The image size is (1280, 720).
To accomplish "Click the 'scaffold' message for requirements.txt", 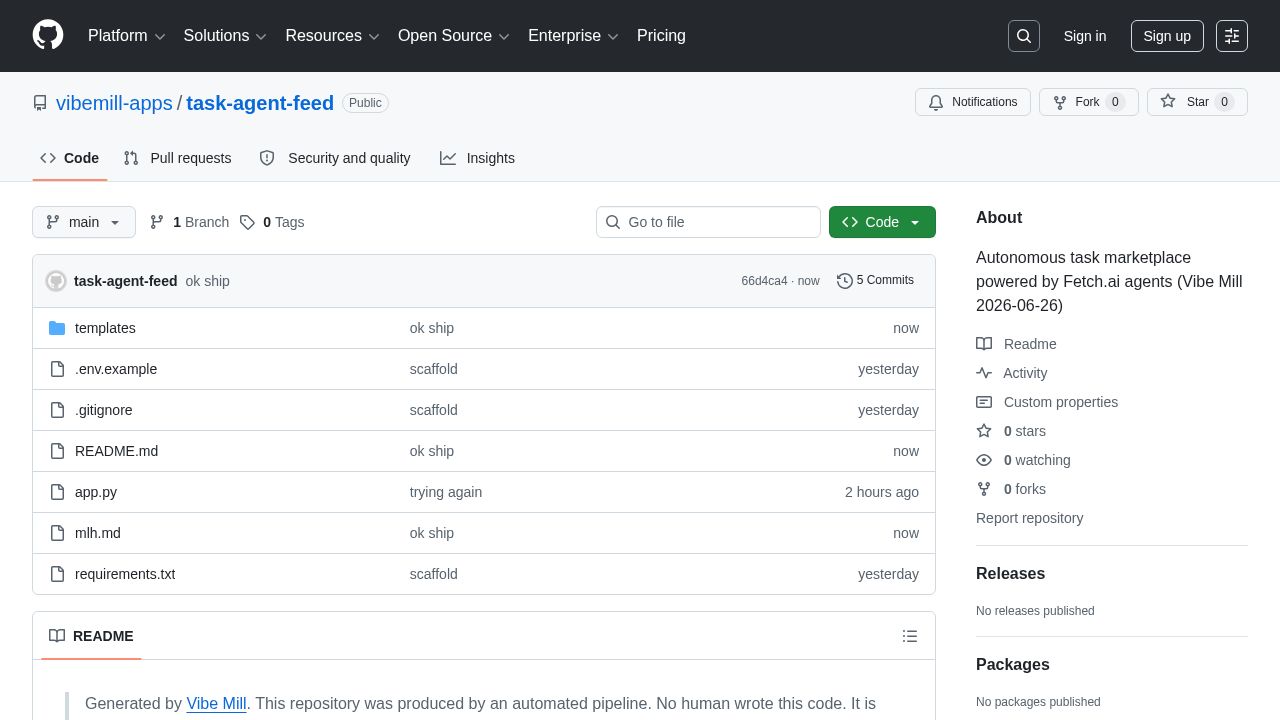I will [x=434, y=574].
